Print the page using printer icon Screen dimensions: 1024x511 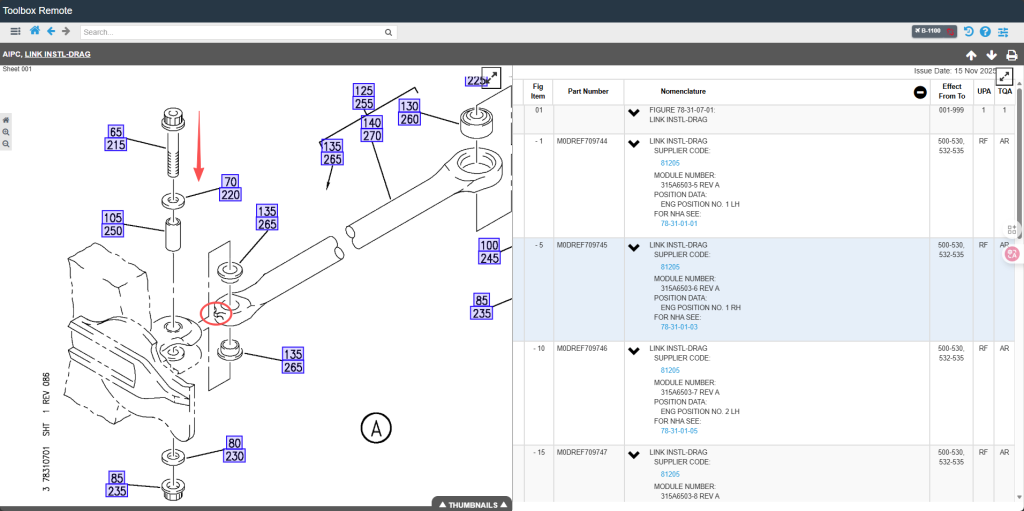(1012, 55)
